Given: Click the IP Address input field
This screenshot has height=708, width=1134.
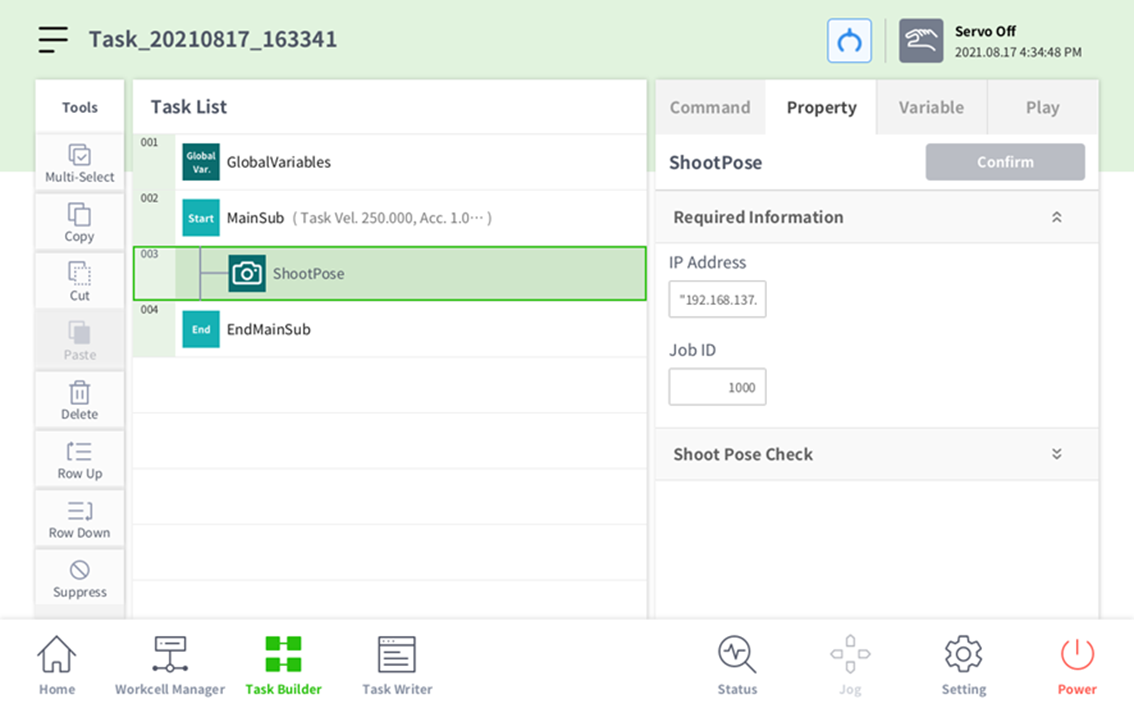Looking at the screenshot, I should [x=717, y=299].
